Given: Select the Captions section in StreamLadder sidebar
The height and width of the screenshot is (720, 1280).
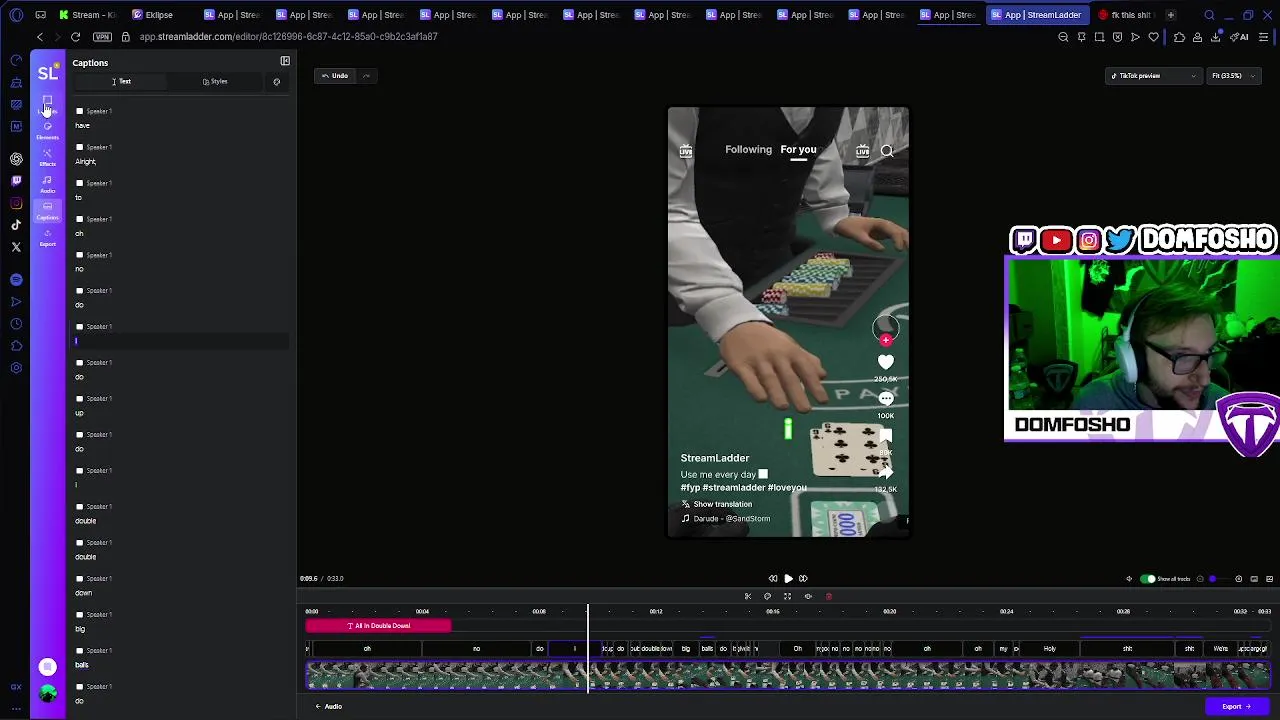Looking at the screenshot, I should click(47, 211).
